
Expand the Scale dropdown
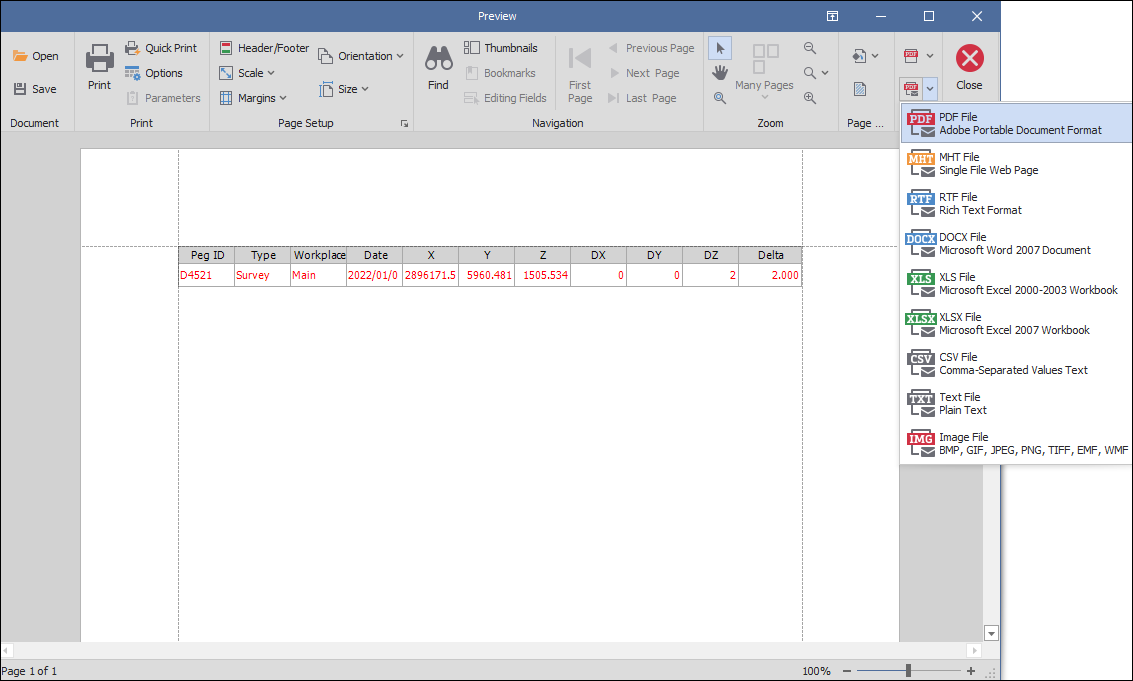point(246,73)
